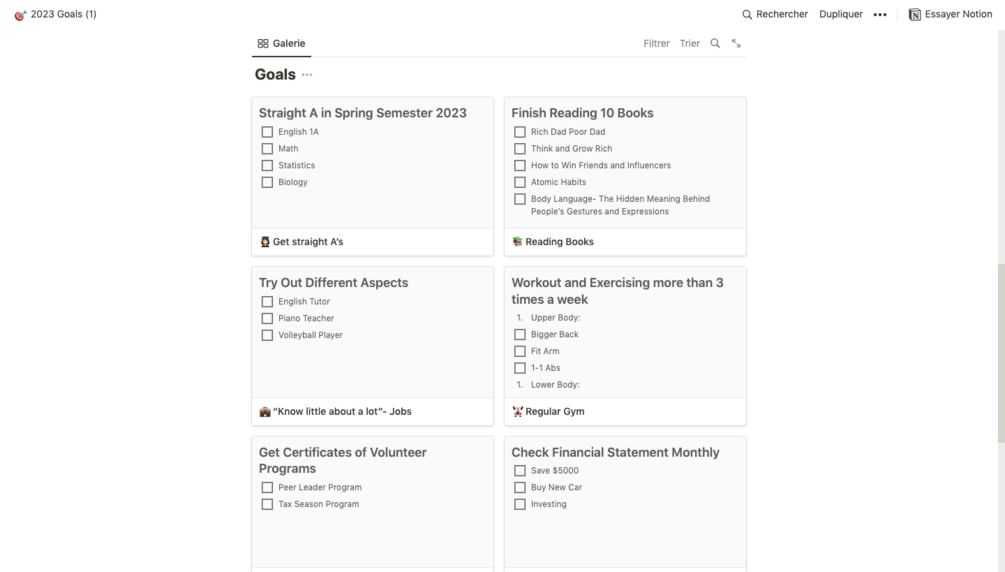
Task: Click the Reading Books emoji icon
Action: (x=517, y=242)
